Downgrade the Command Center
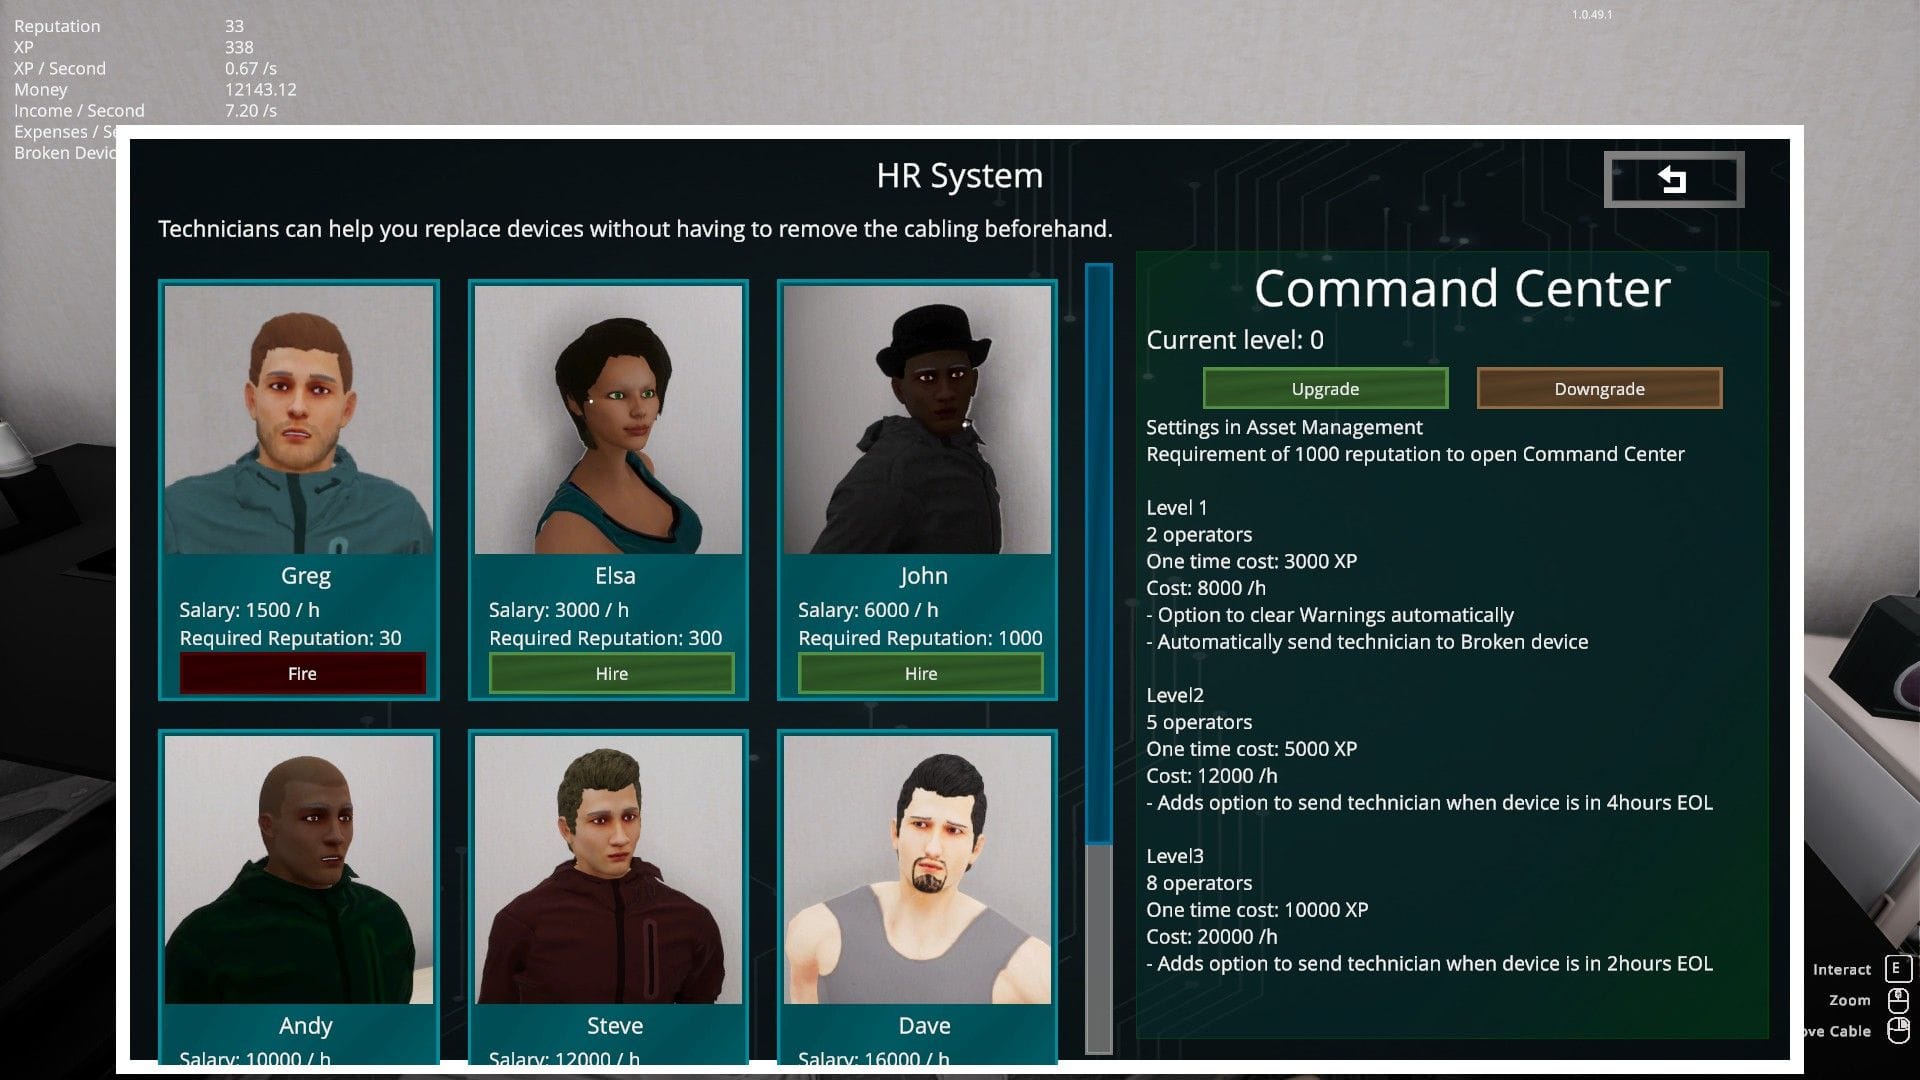This screenshot has width=1920, height=1080. click(x=1599, y=388)
